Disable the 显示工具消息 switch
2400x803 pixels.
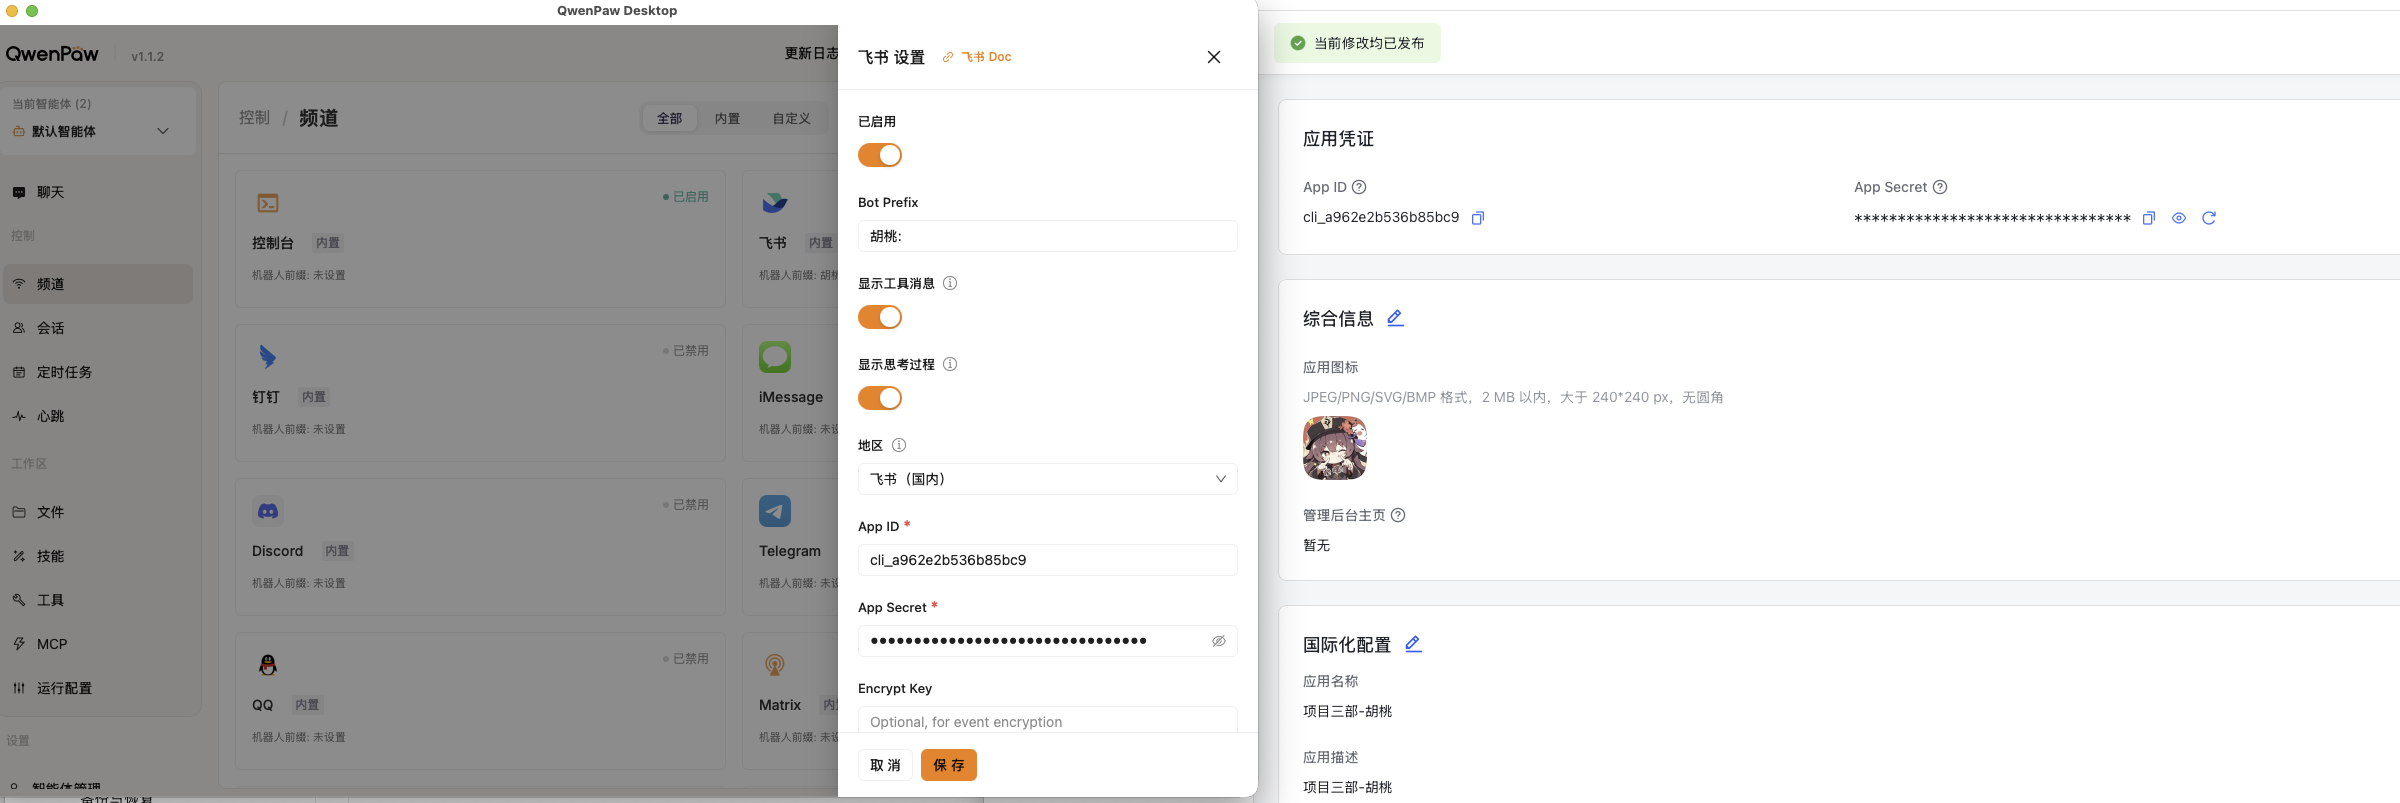pos(880,317)
